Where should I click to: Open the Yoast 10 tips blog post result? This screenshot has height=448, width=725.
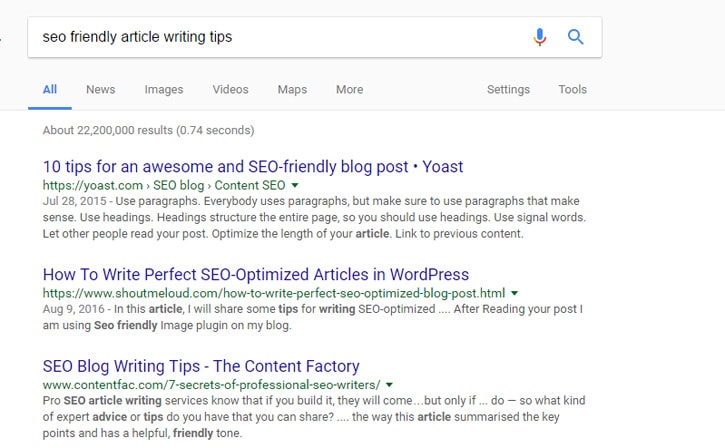coord(253,166)
